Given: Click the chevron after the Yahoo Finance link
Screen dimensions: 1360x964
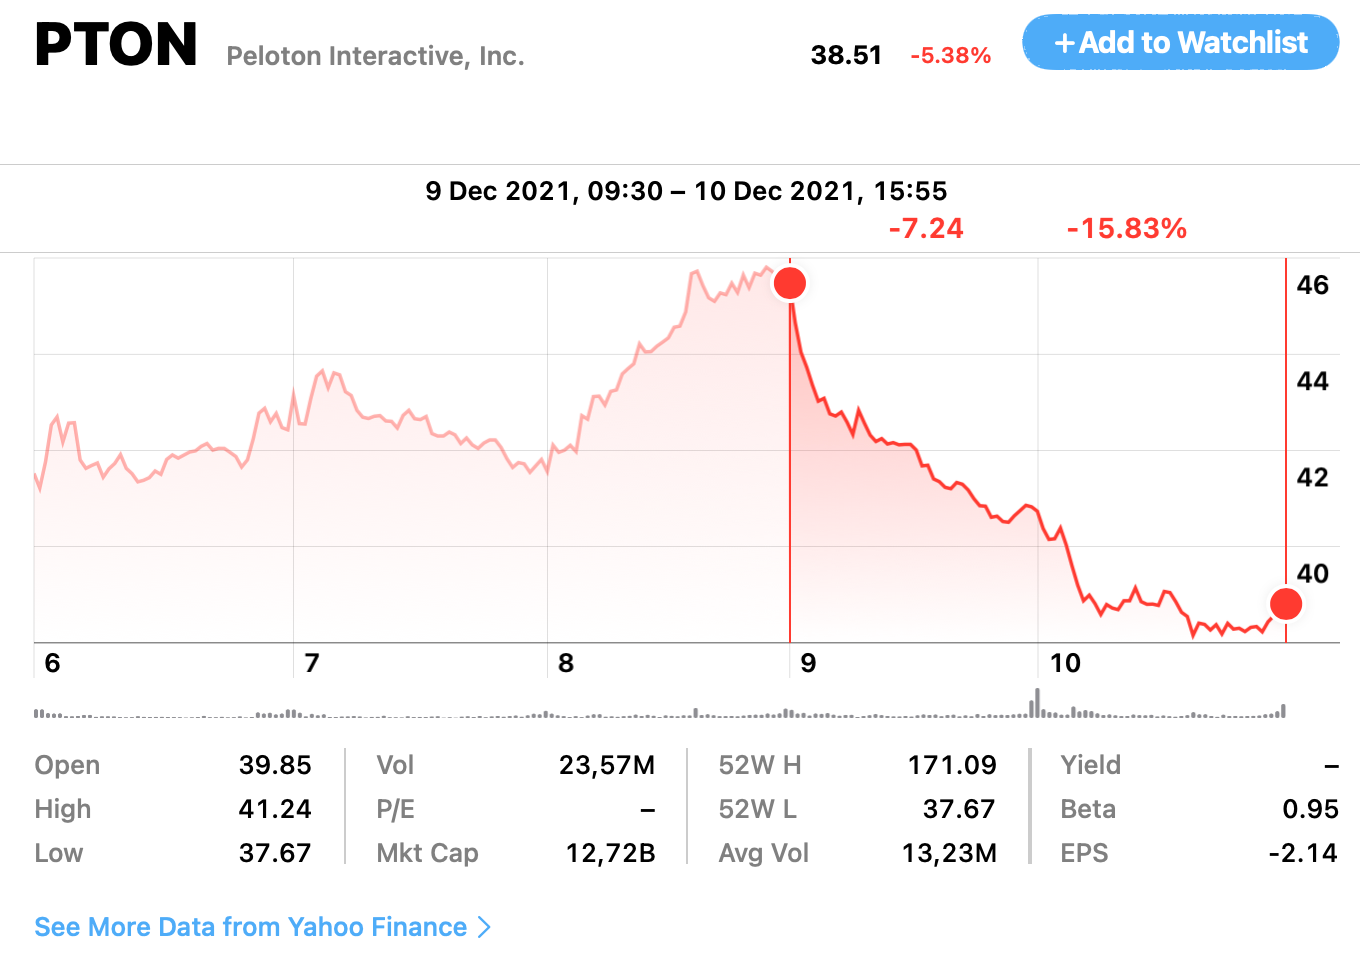Looking at the screenshot, I should (485, 927).
